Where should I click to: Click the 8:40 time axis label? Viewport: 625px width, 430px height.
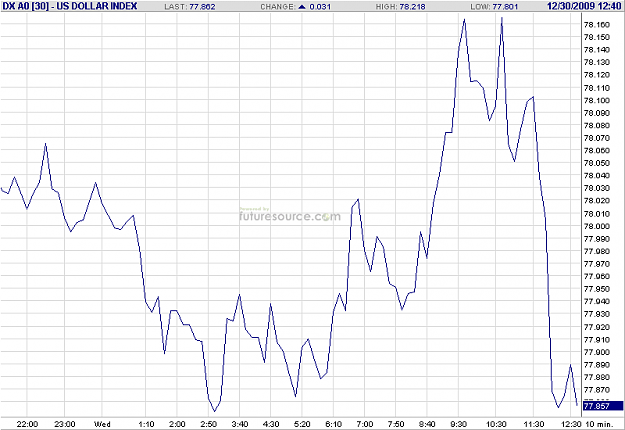[x=427, y=424]
